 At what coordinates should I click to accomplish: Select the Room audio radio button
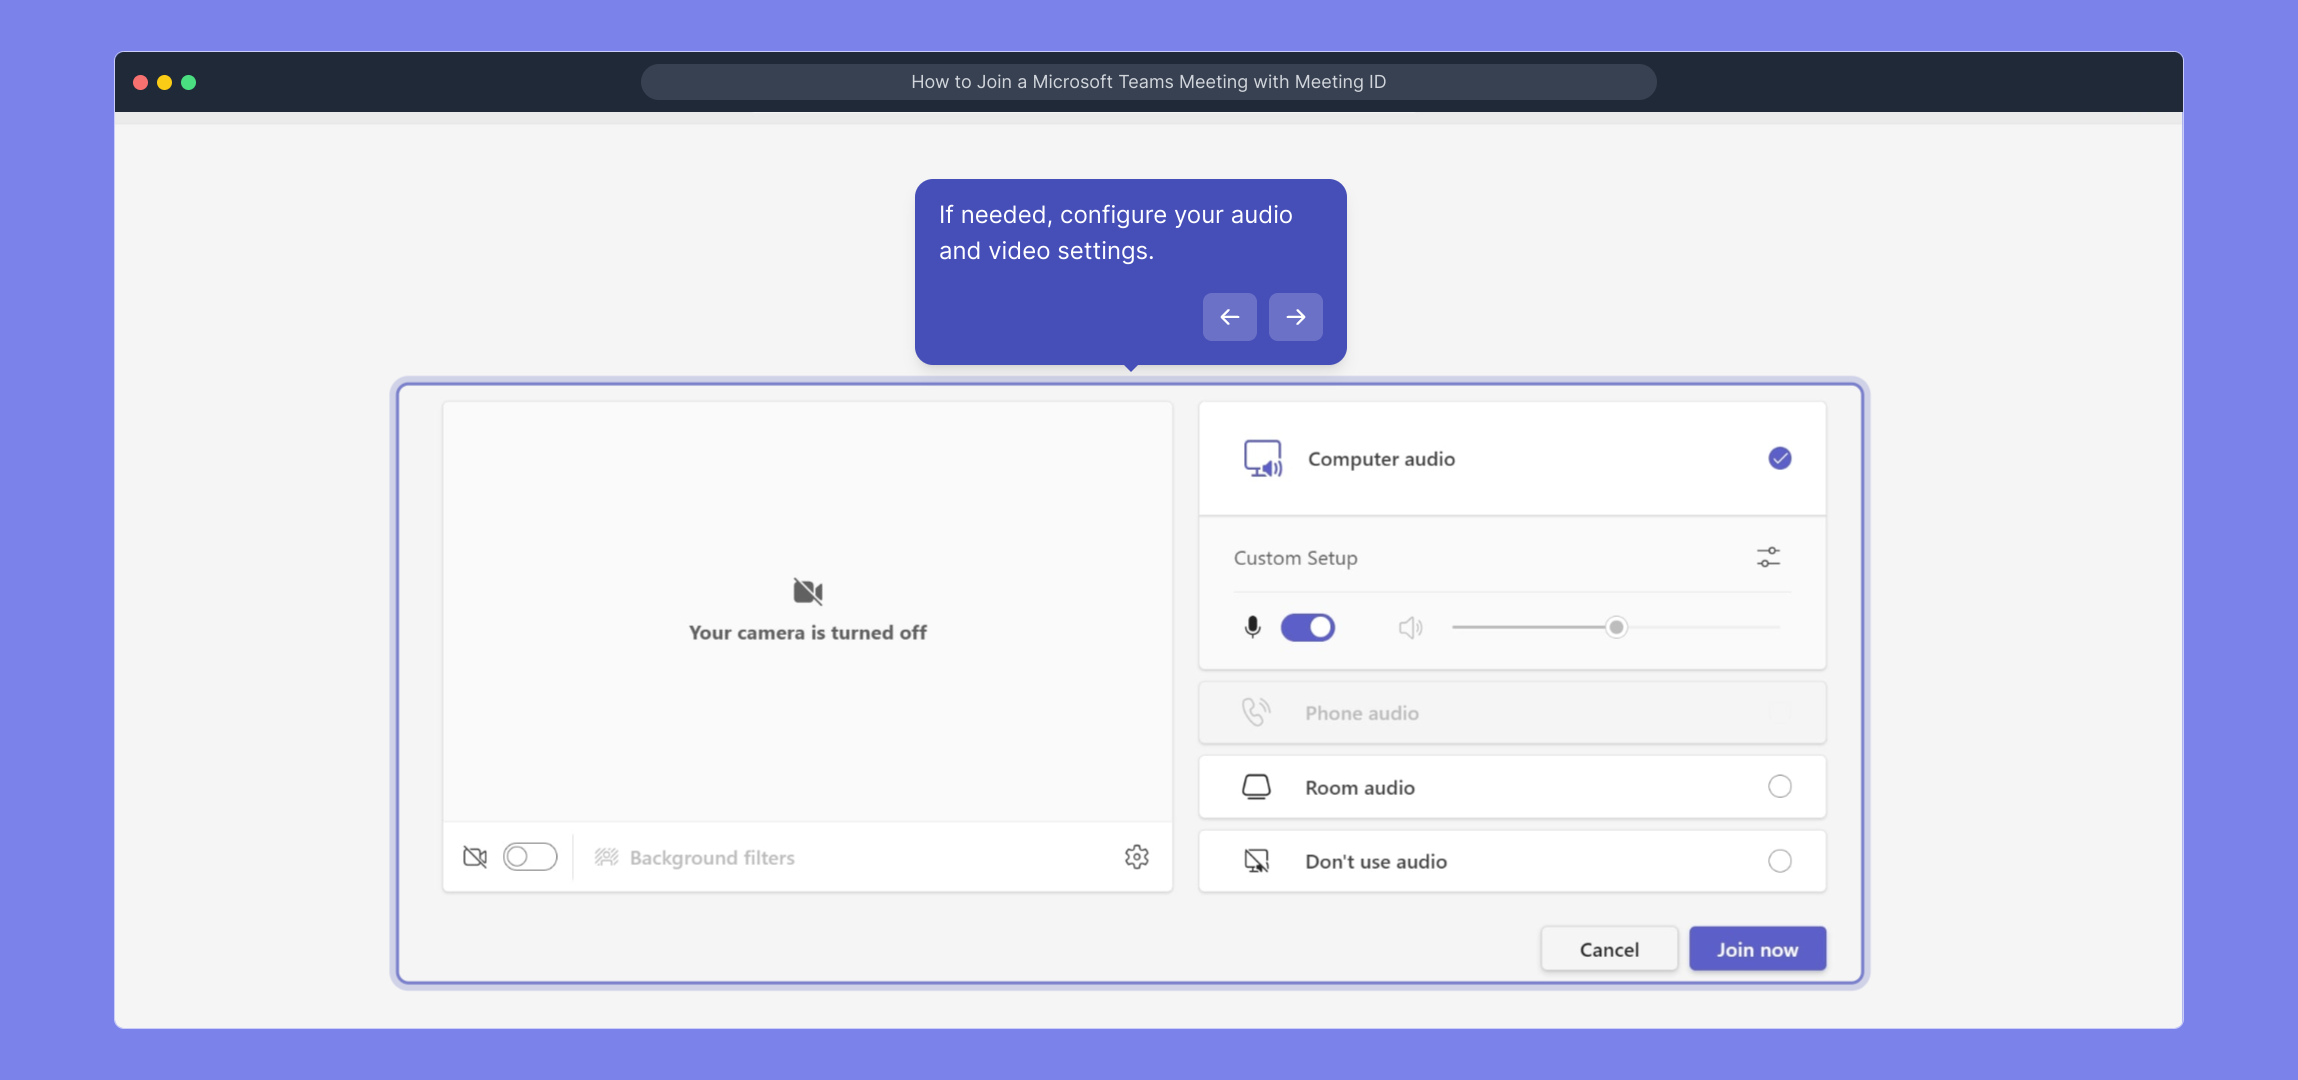1780,786
